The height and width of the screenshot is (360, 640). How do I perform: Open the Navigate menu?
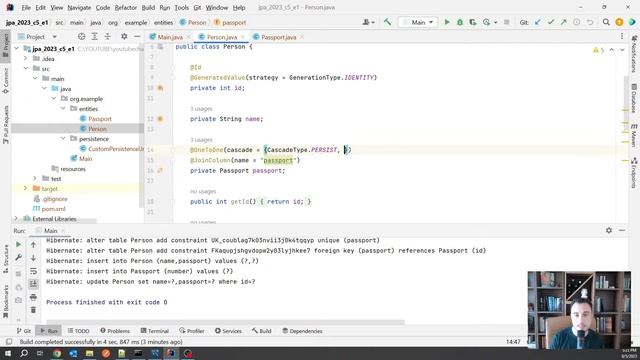coord(79,8)
